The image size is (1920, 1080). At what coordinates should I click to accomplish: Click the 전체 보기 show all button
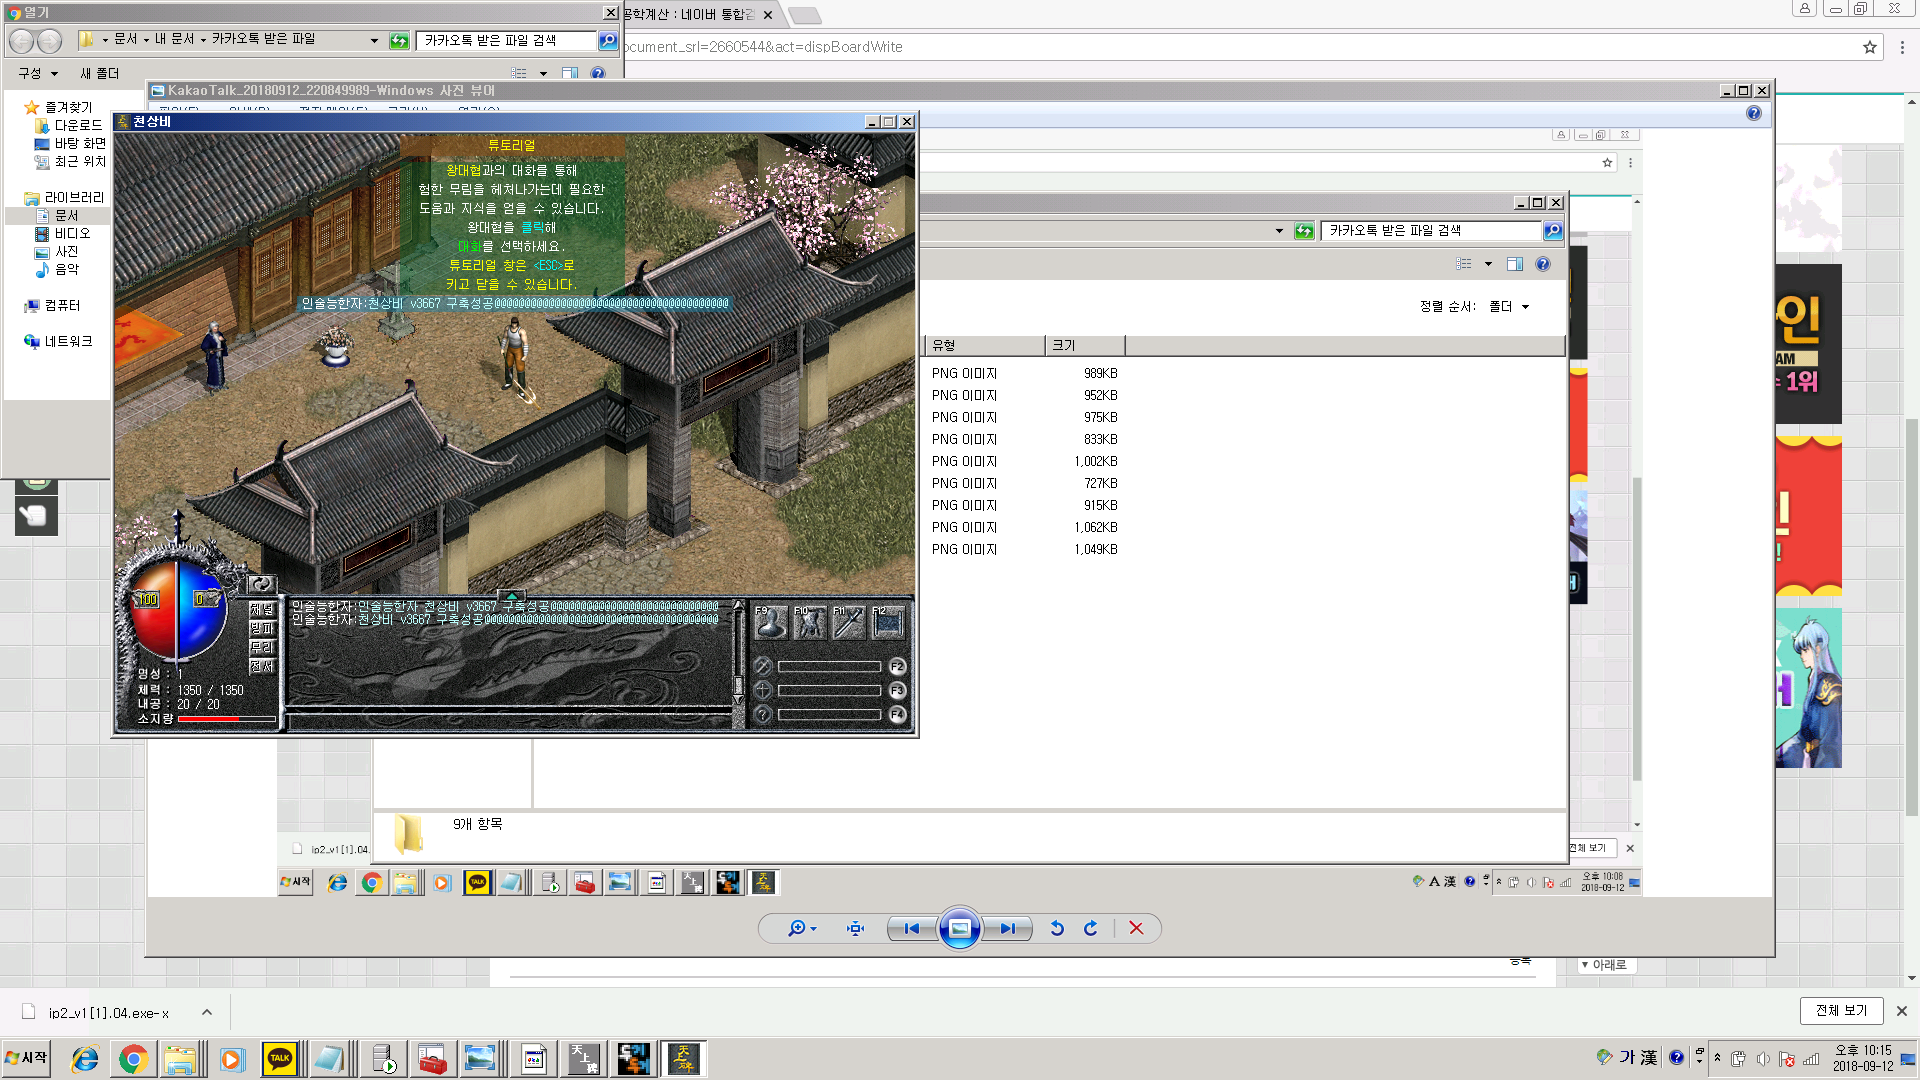(1841, 1010)
